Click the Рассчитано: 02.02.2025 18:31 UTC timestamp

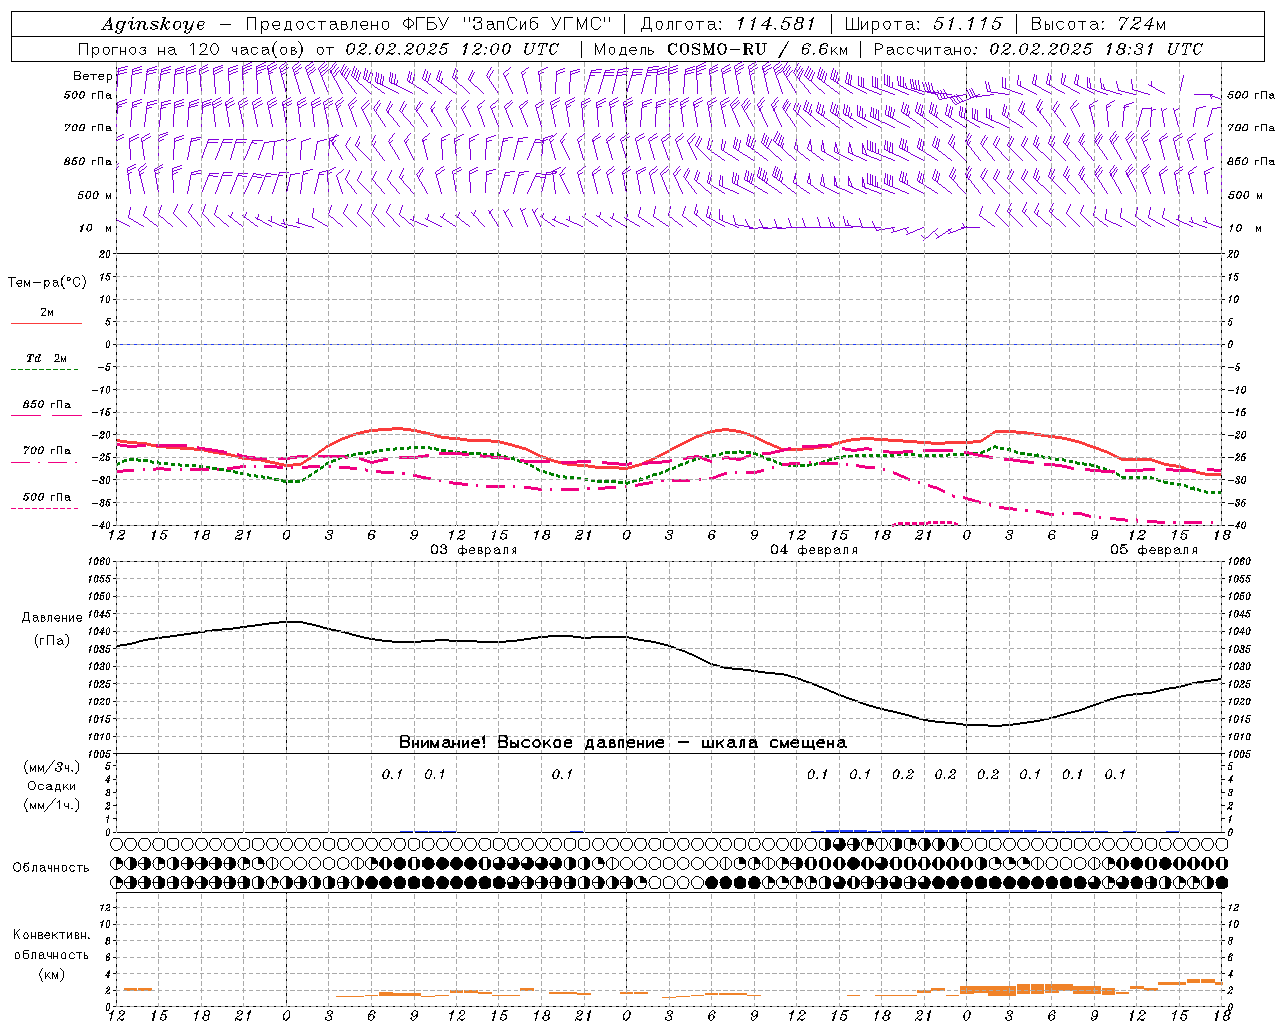coord(1038,49)
